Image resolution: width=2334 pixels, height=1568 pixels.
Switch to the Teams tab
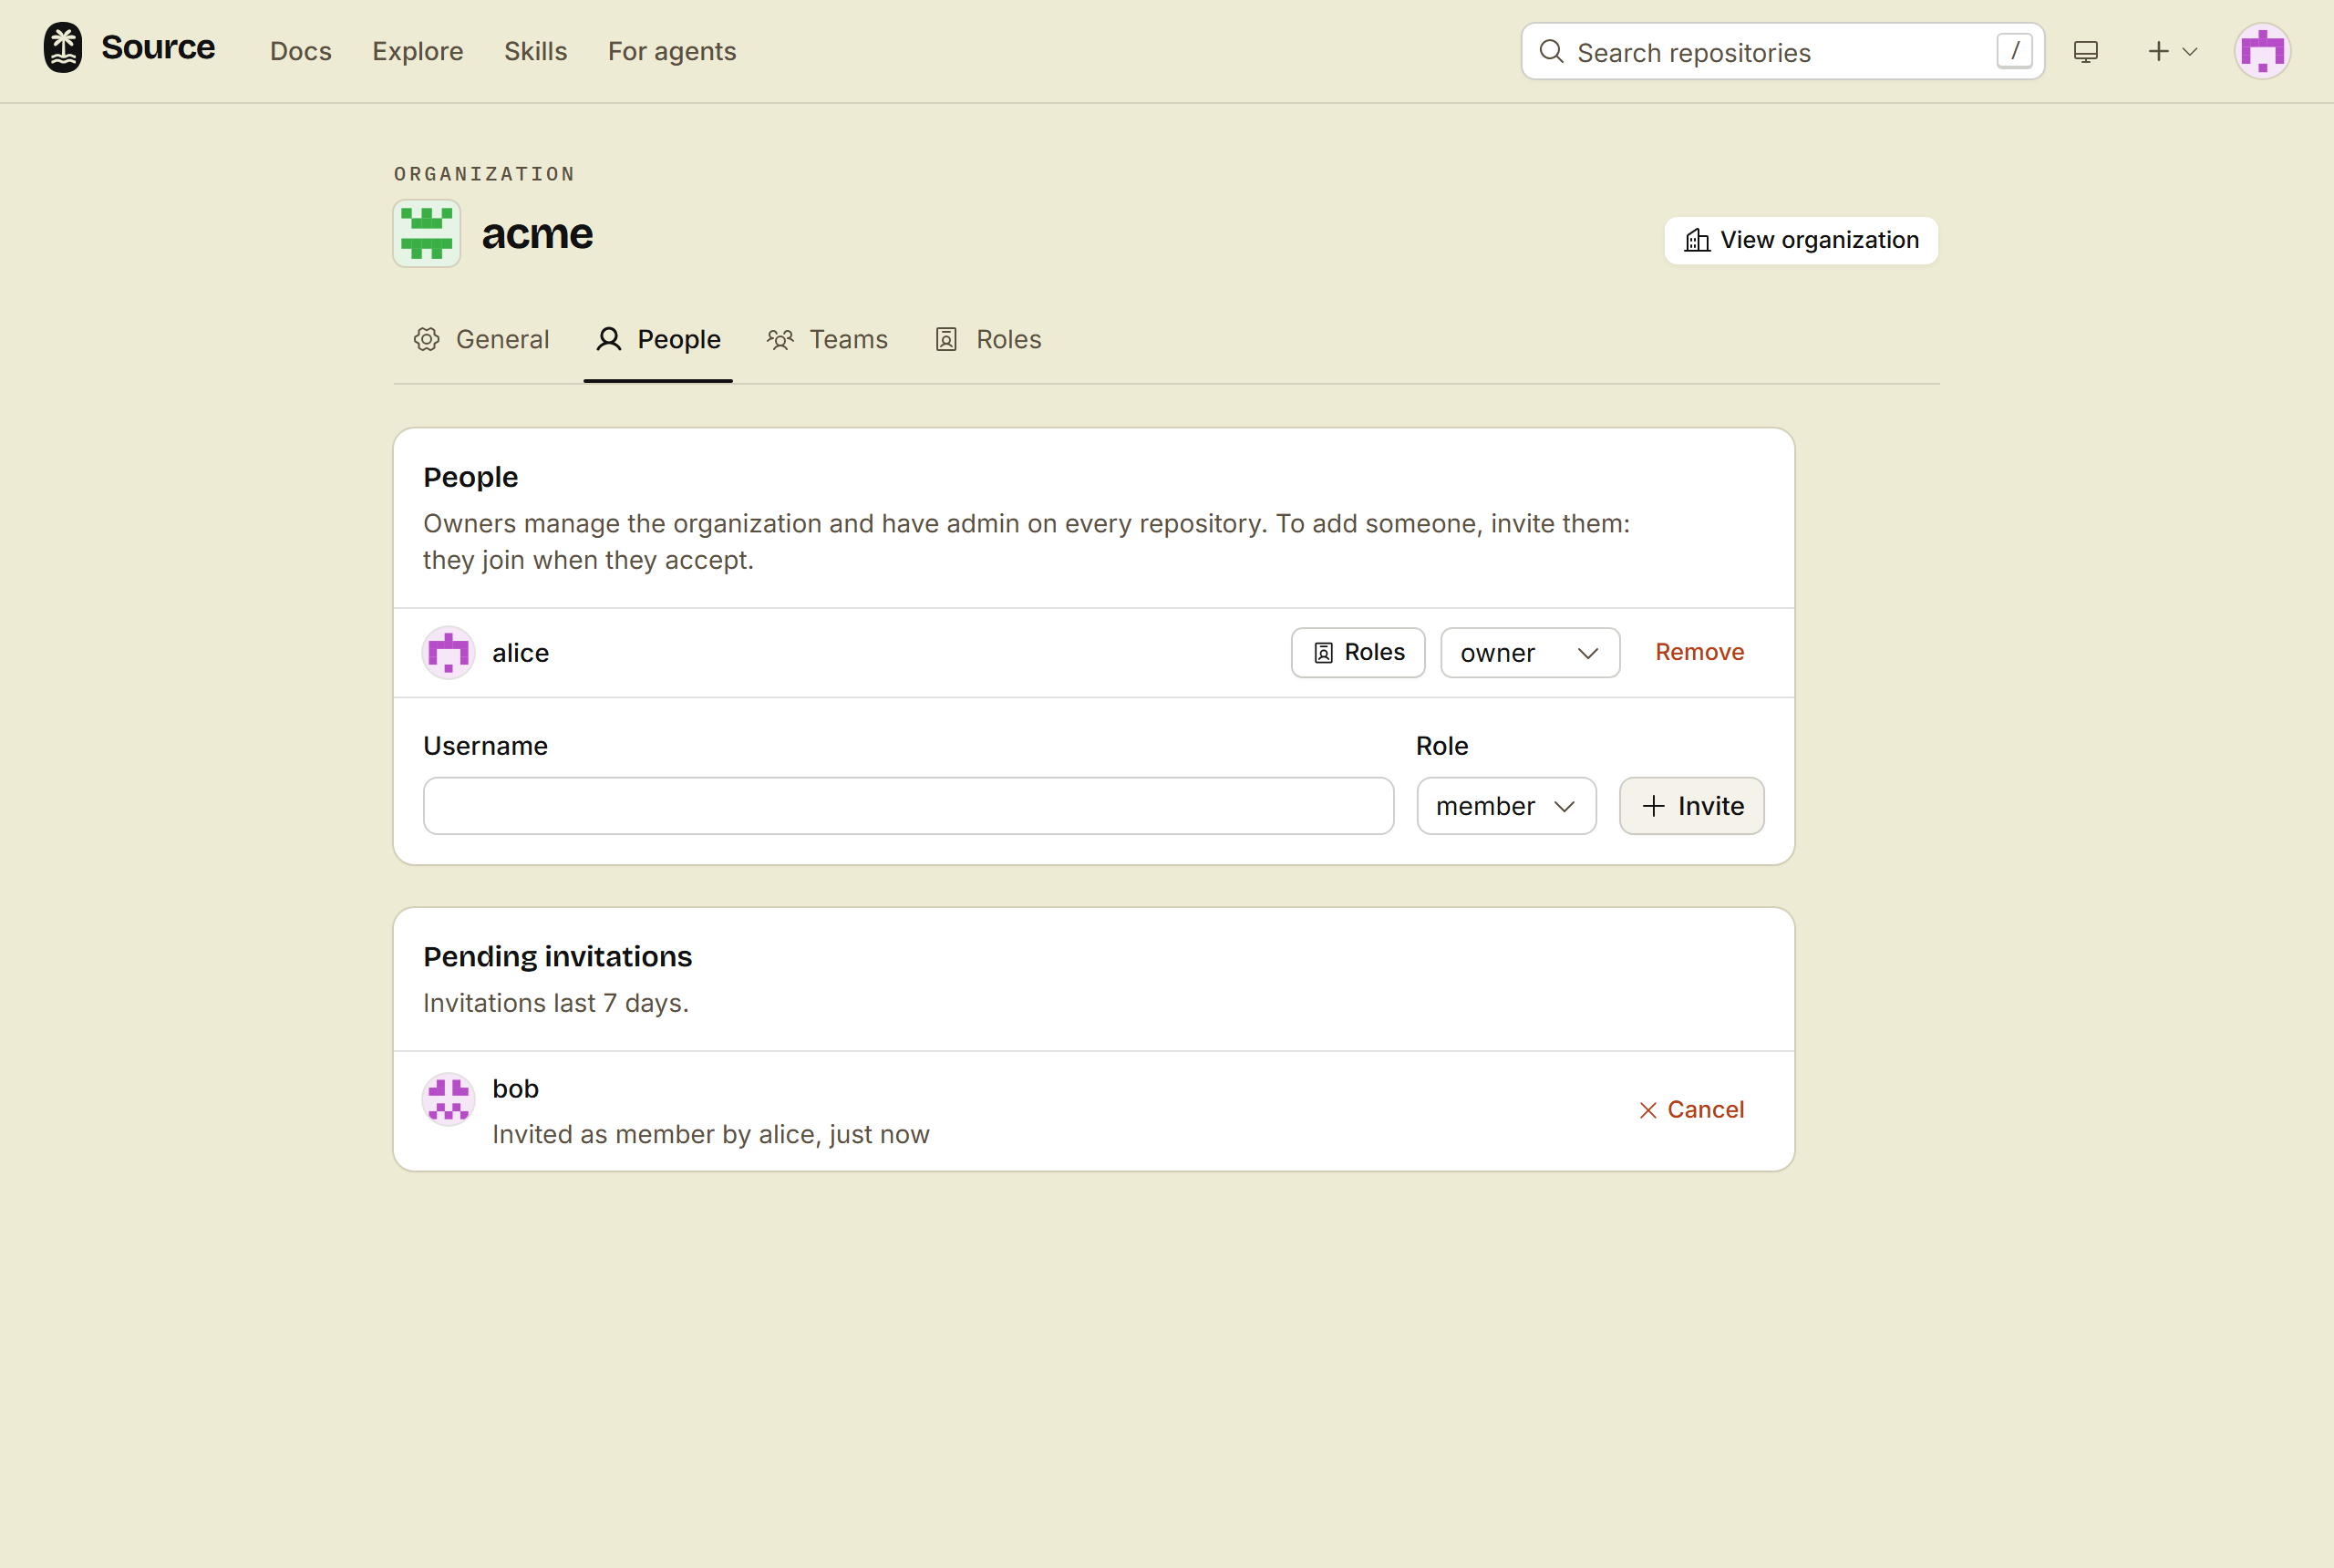pyautogui.click(x=828, y=340)
